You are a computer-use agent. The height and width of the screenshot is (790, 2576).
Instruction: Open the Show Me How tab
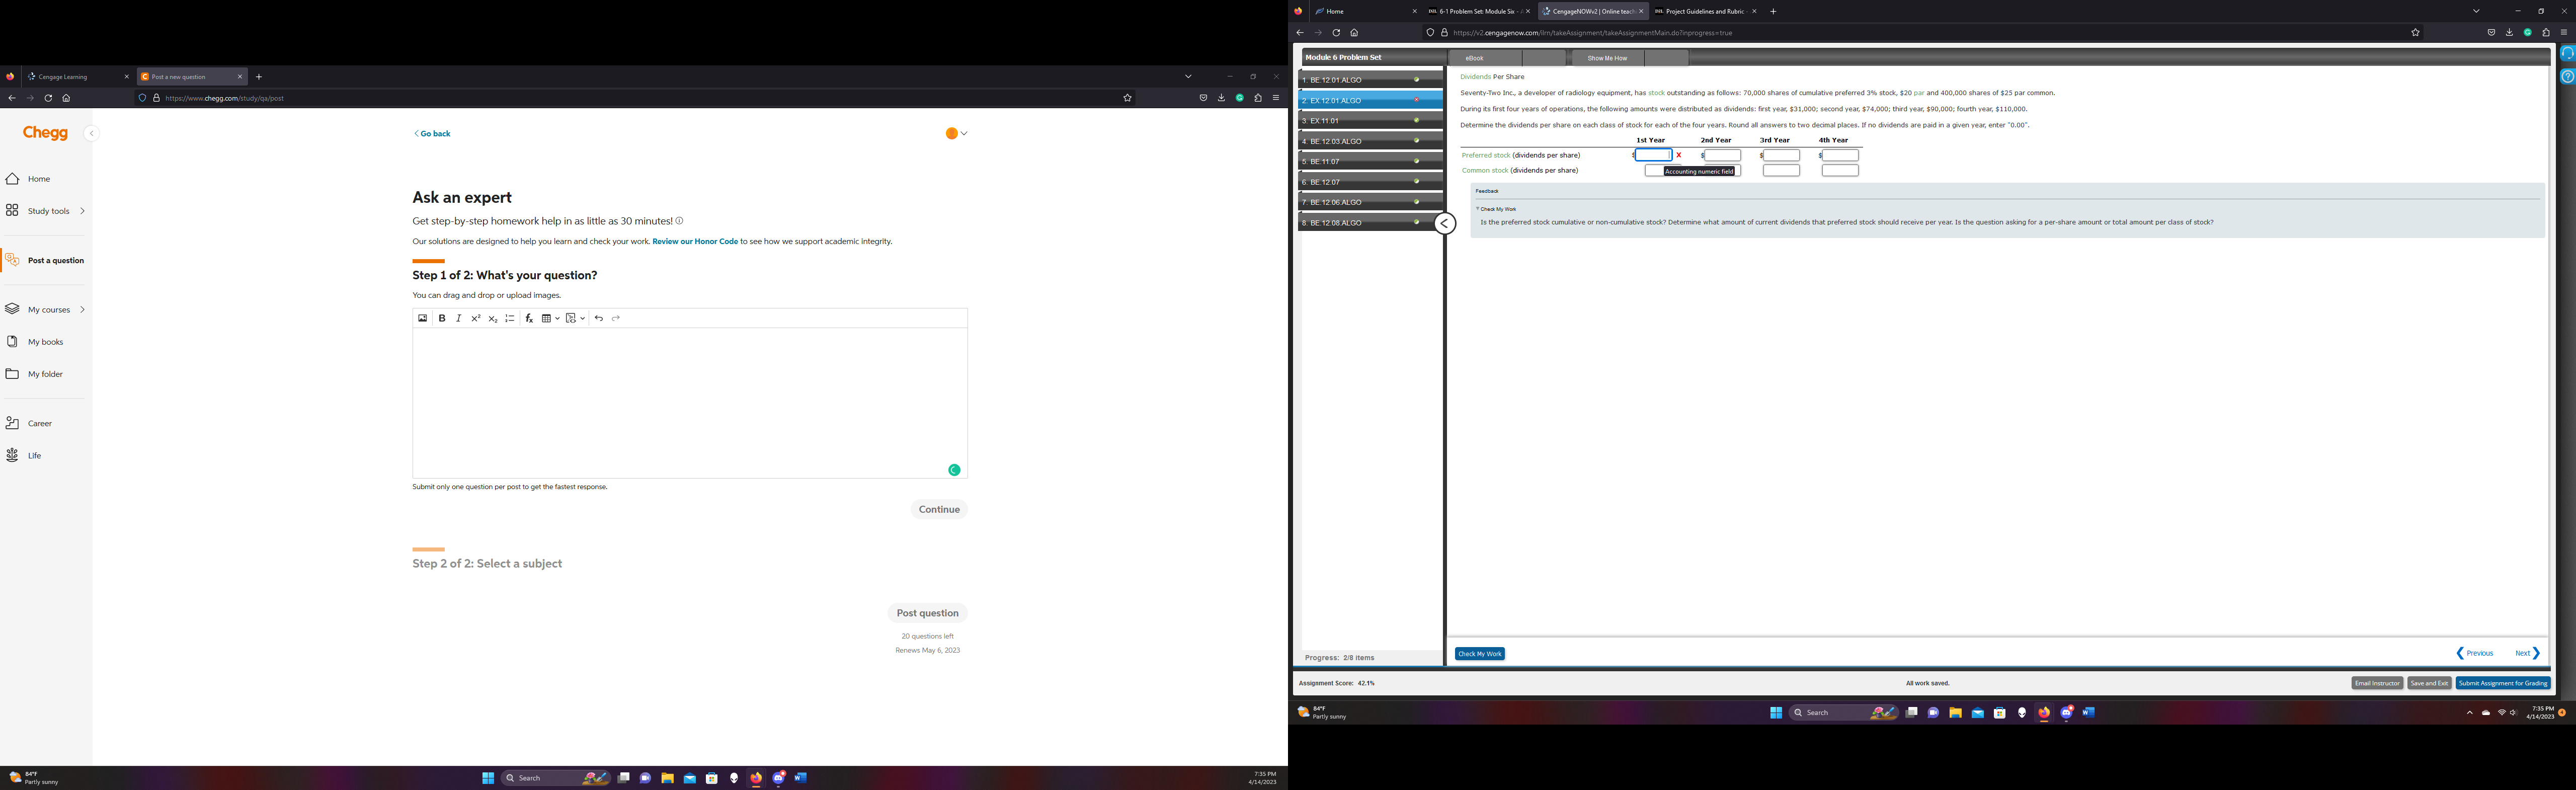[x=1607, y=58]
